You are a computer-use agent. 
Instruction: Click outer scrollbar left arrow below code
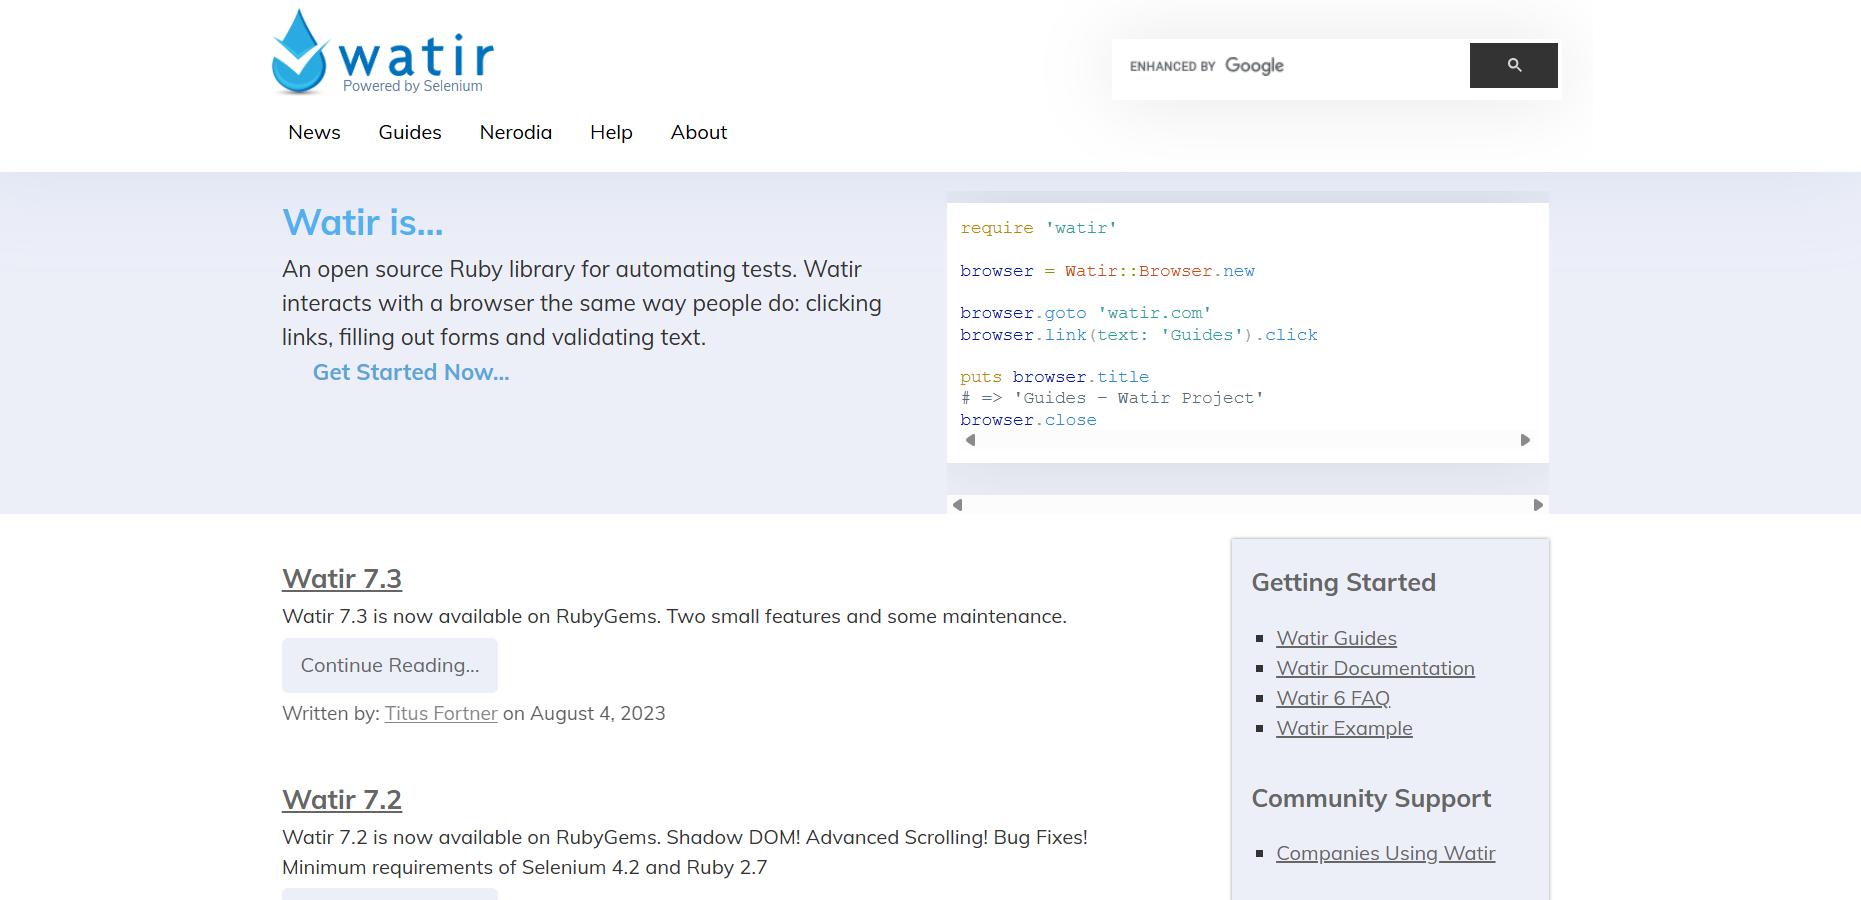[958, 505]
